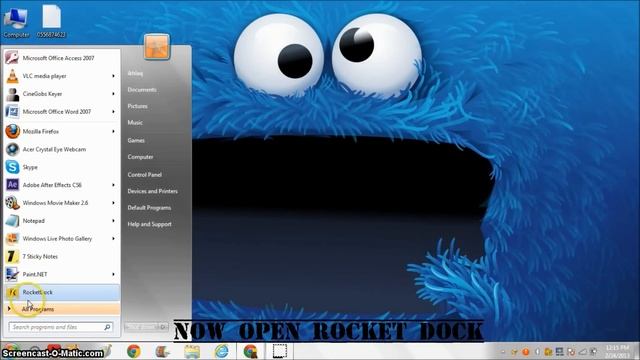The height and width of the screenshot is (360, 640).
Task: Launch Windows Movie Maker 2.6
Action: click(x=61, y=203)
